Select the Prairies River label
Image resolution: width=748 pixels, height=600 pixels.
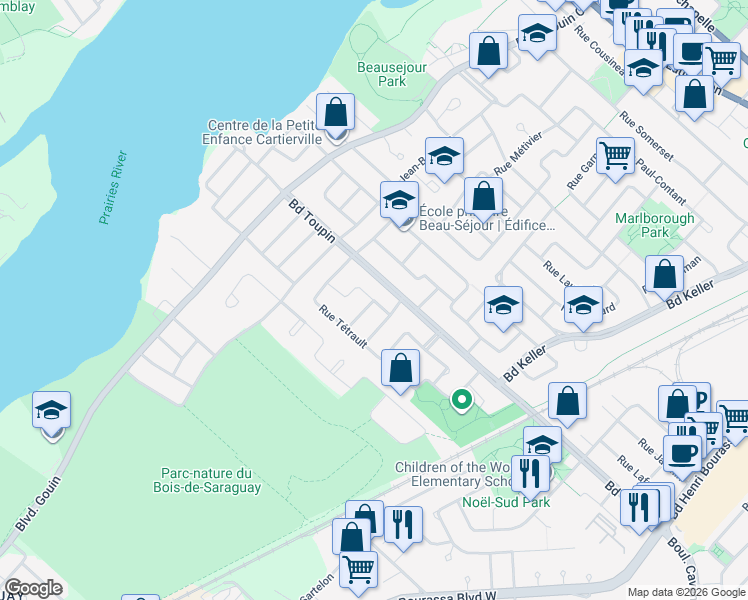pos(114,187)
